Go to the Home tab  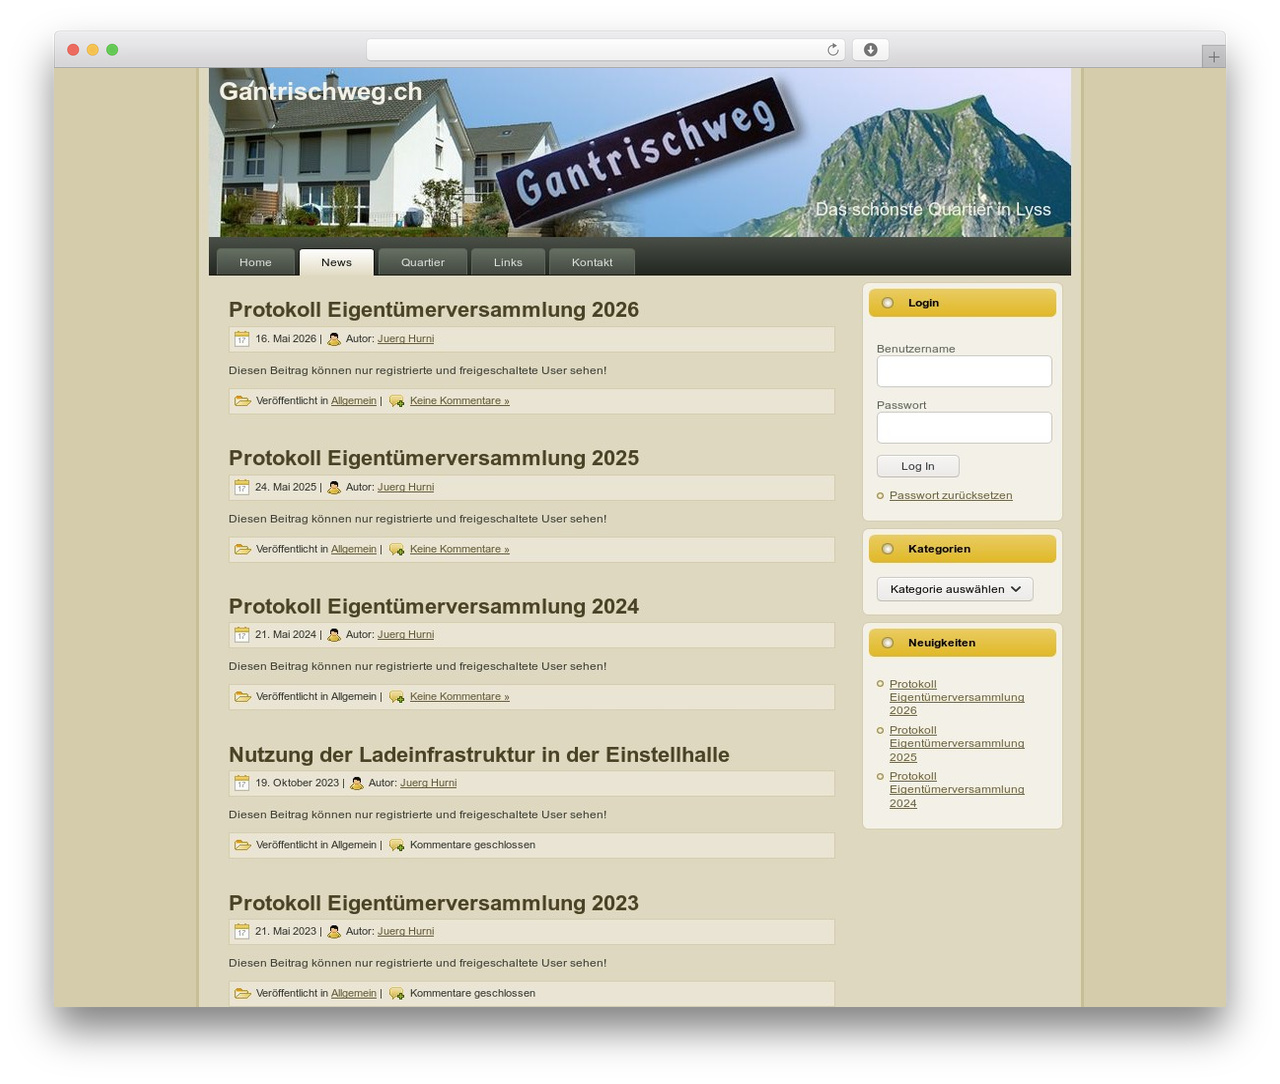click(255, 262)
